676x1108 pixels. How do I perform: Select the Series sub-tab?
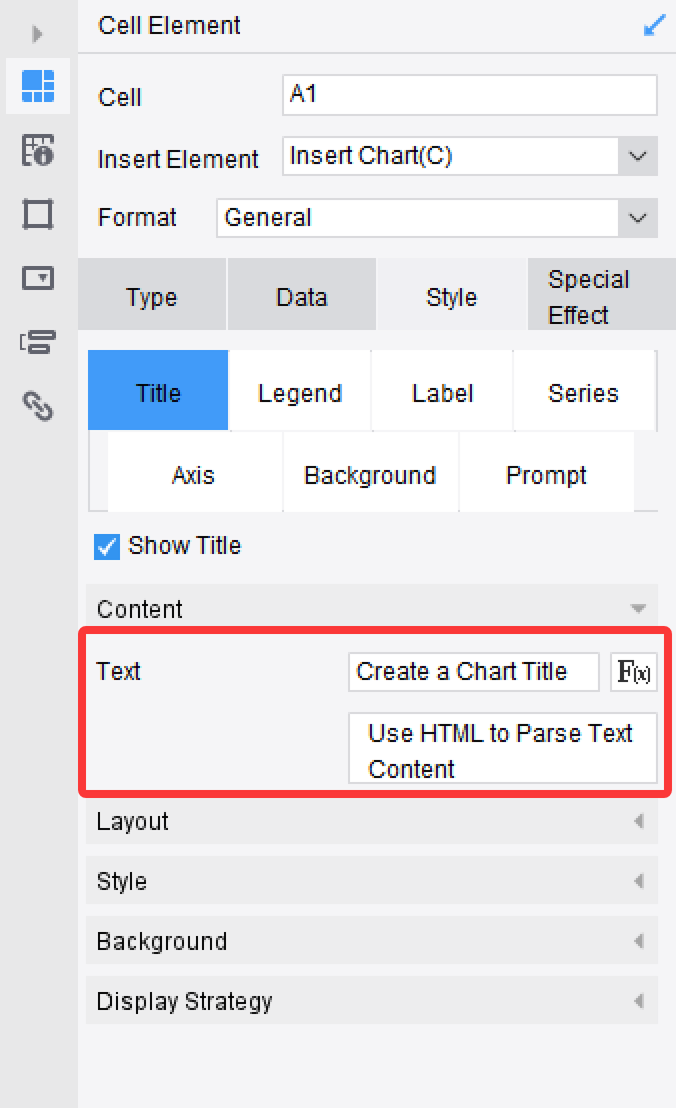583,391
